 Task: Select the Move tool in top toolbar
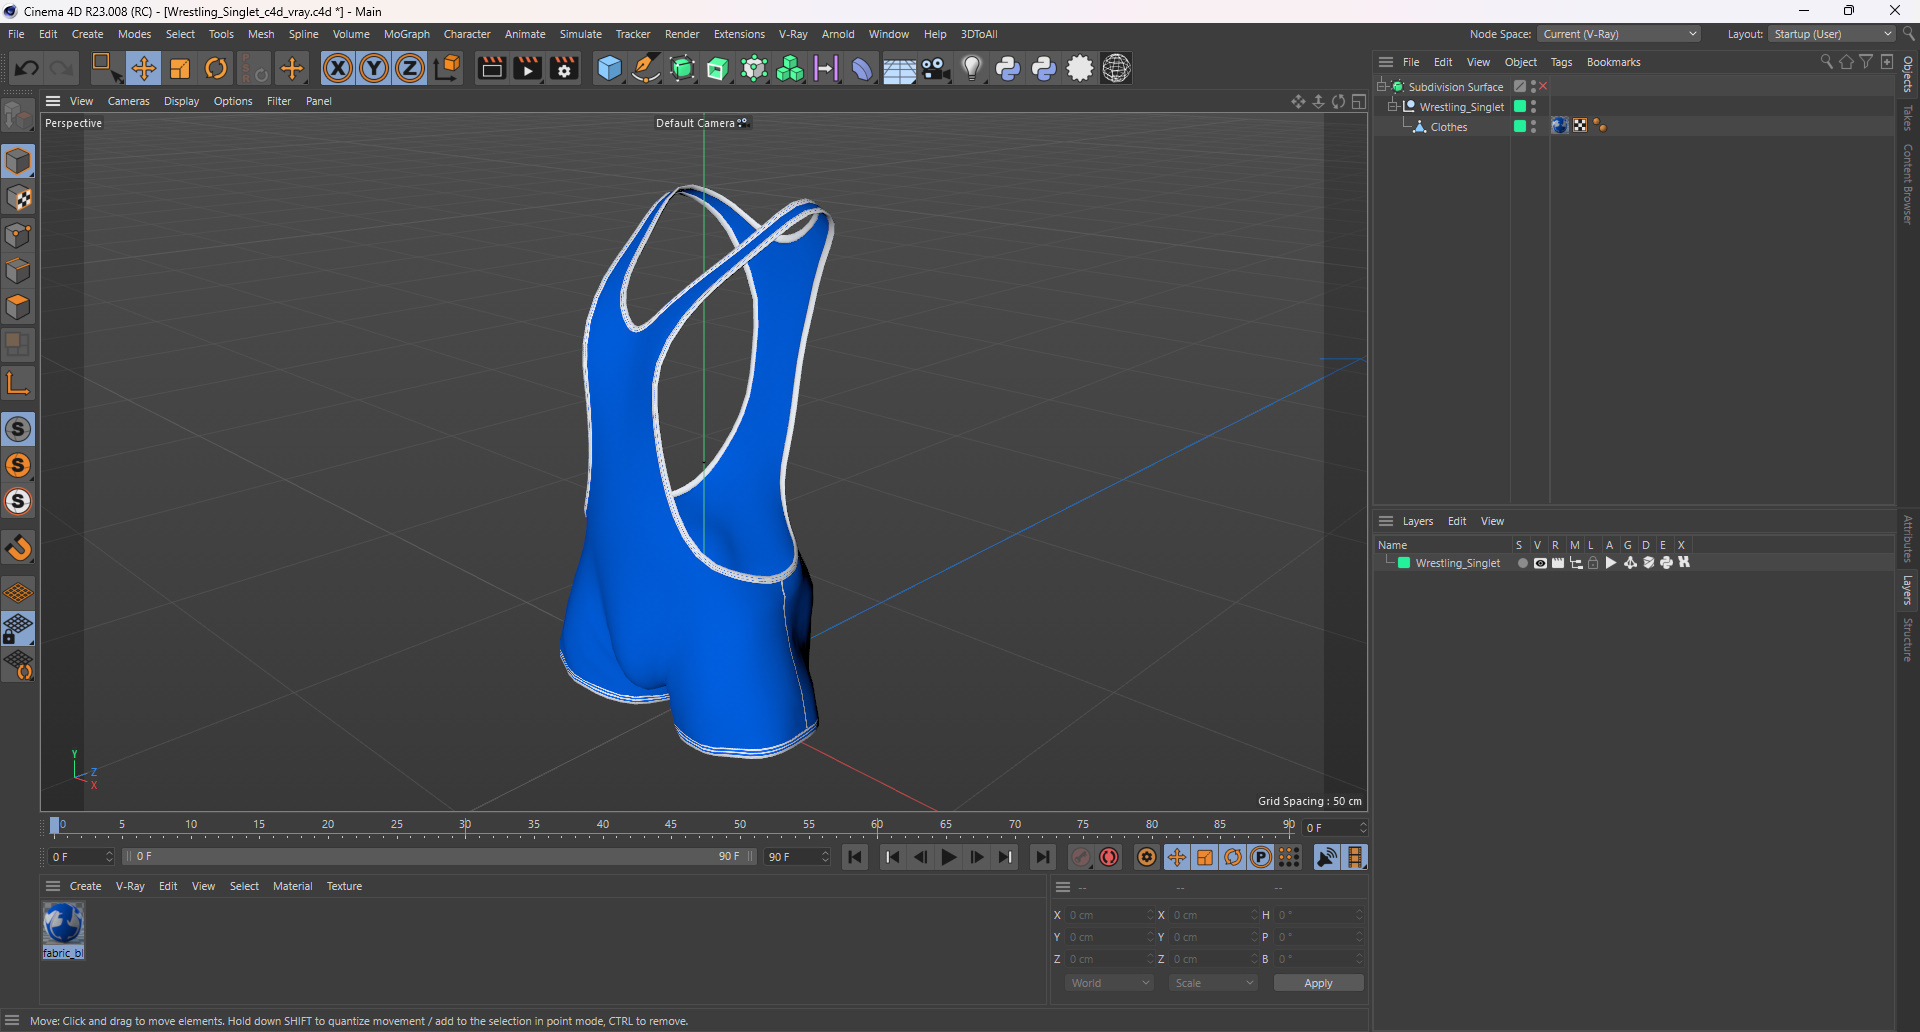click(x=144, y=68)
